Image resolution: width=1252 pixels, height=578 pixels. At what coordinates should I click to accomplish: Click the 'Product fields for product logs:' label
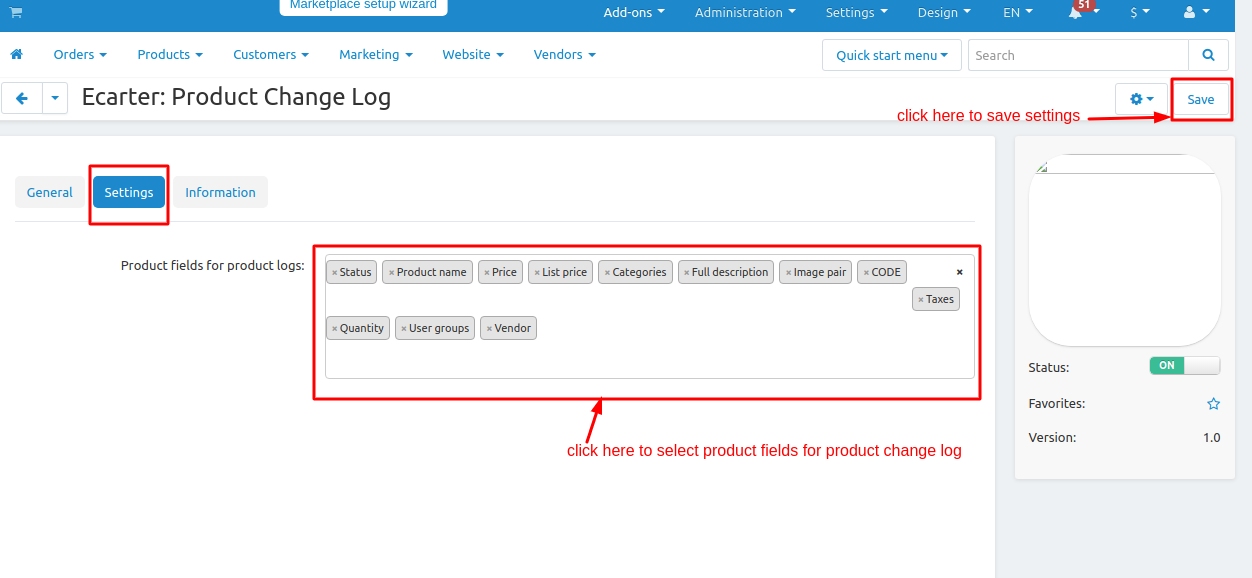(212, 266)
